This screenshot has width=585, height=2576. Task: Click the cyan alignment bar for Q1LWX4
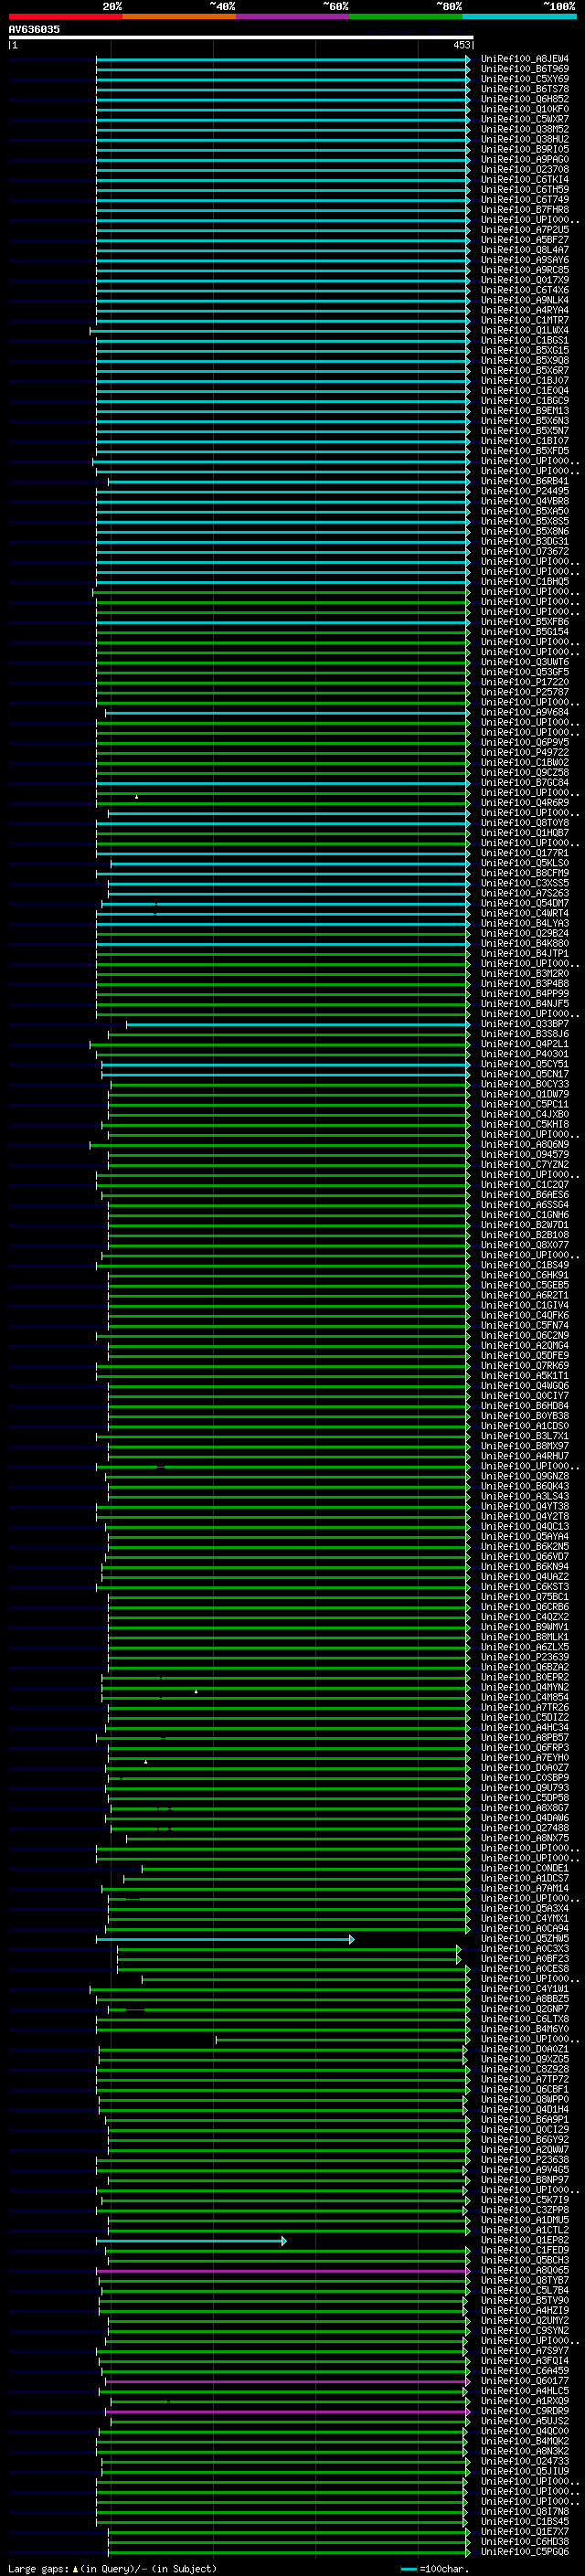280,331
